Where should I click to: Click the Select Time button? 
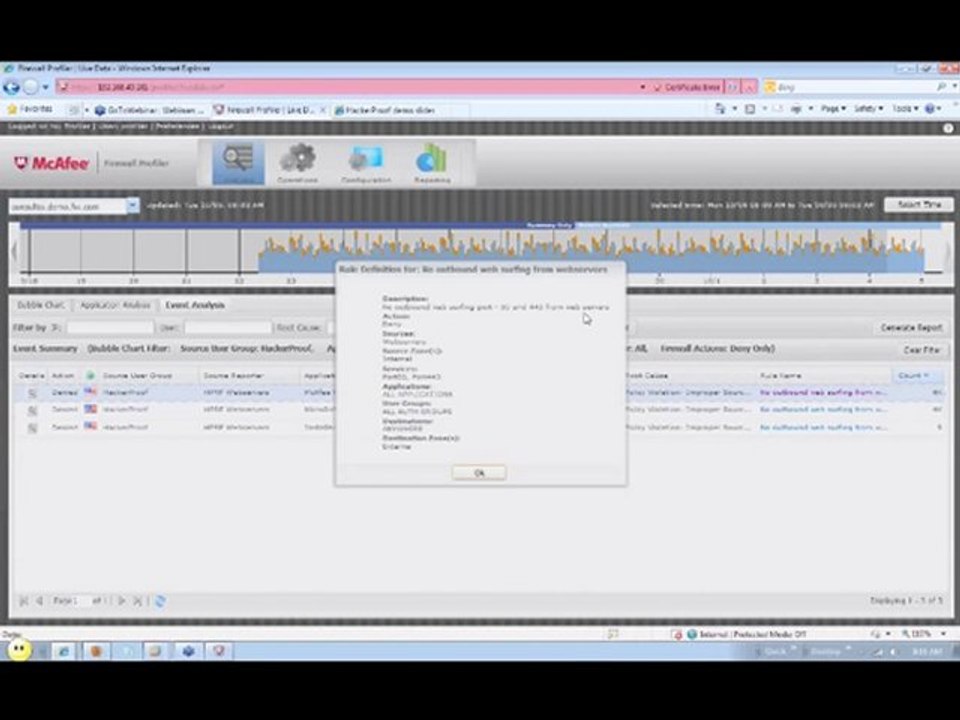point(918,204)
